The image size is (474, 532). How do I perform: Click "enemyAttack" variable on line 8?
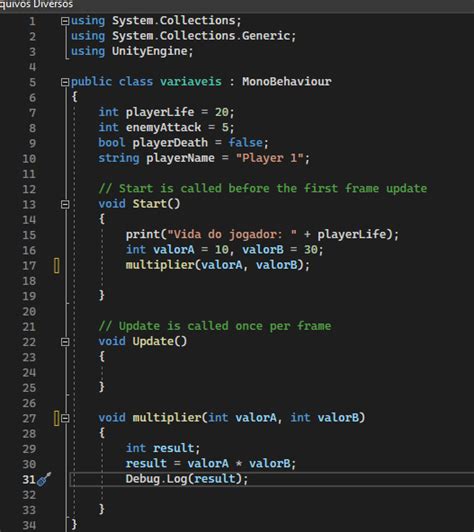[164, 128]
